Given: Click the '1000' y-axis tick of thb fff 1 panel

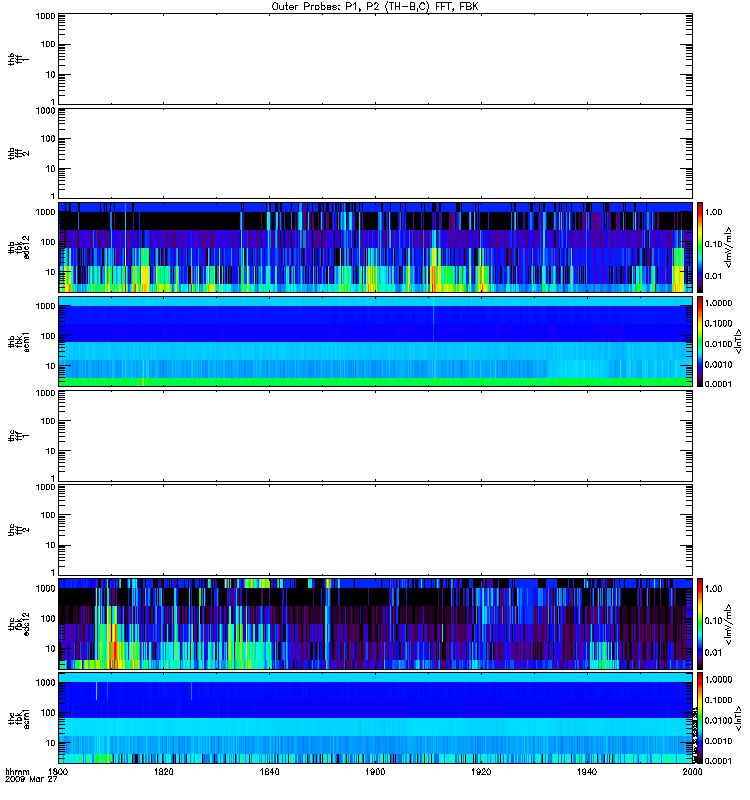Looking at the screenshot, I should [45, 16].
